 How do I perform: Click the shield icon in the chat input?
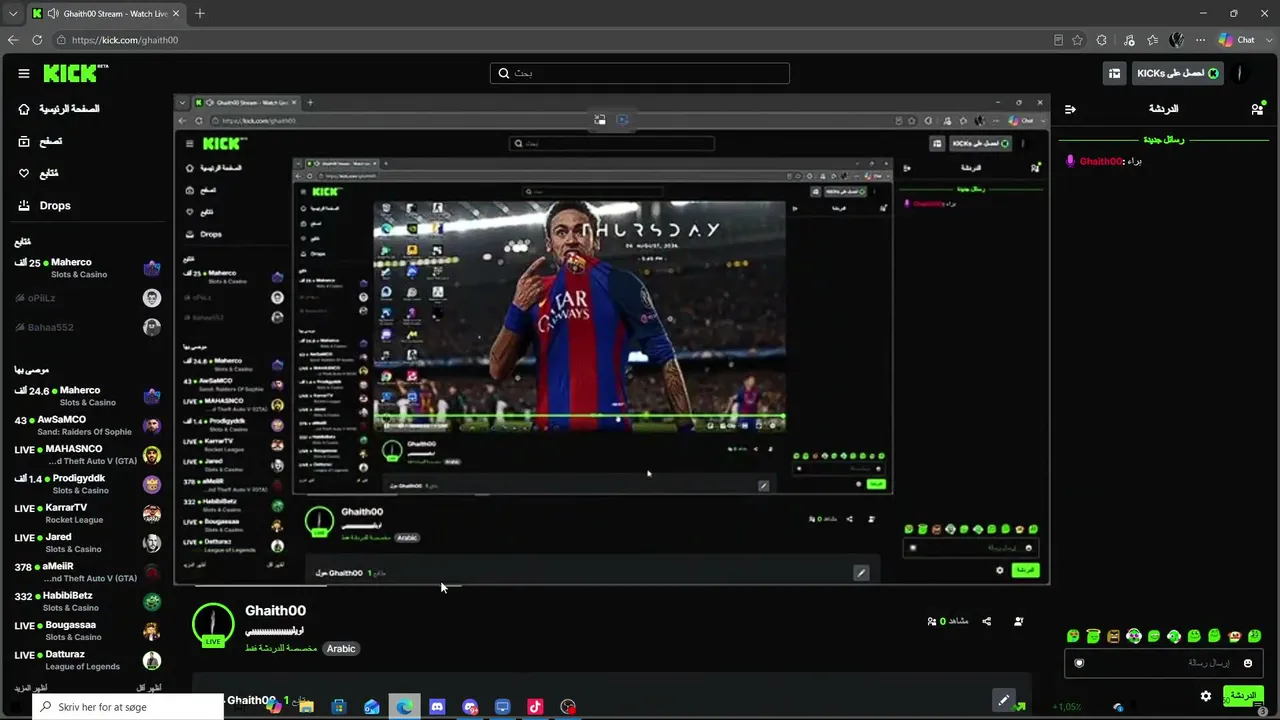[1079, 663]
